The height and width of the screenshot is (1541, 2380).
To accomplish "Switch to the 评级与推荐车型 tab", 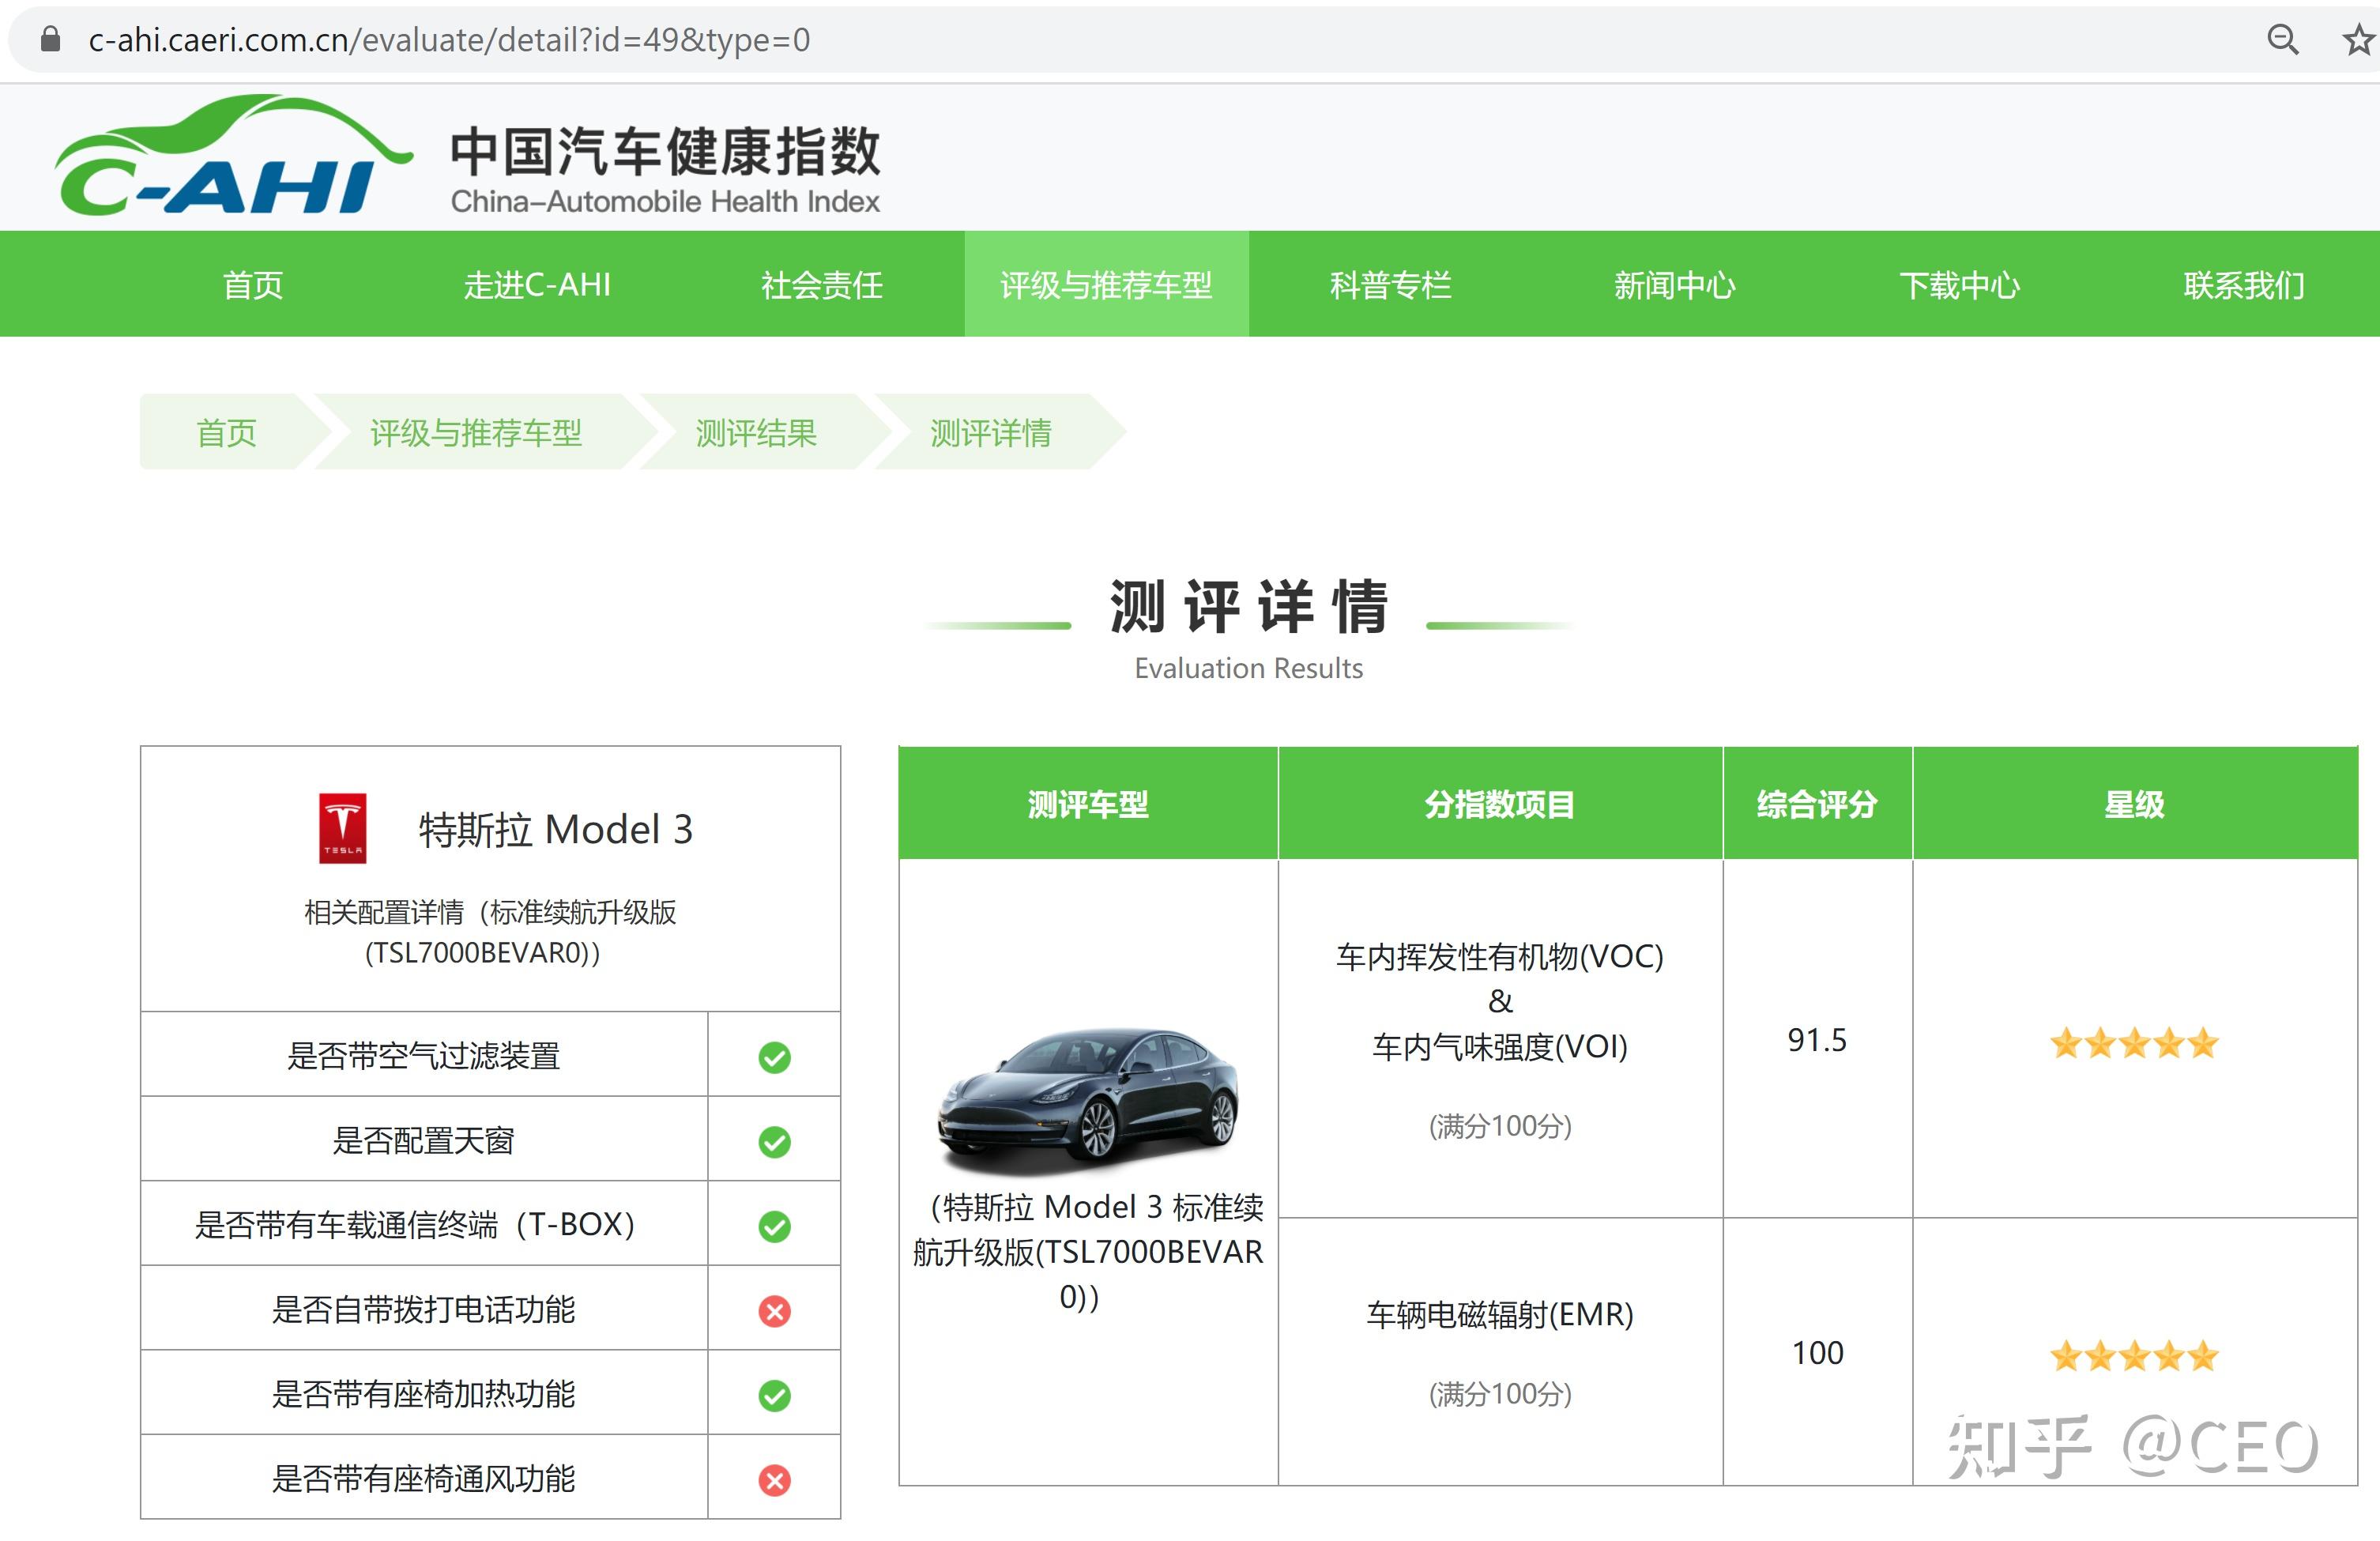I will pyautogui.click(x=1106, y=285).
